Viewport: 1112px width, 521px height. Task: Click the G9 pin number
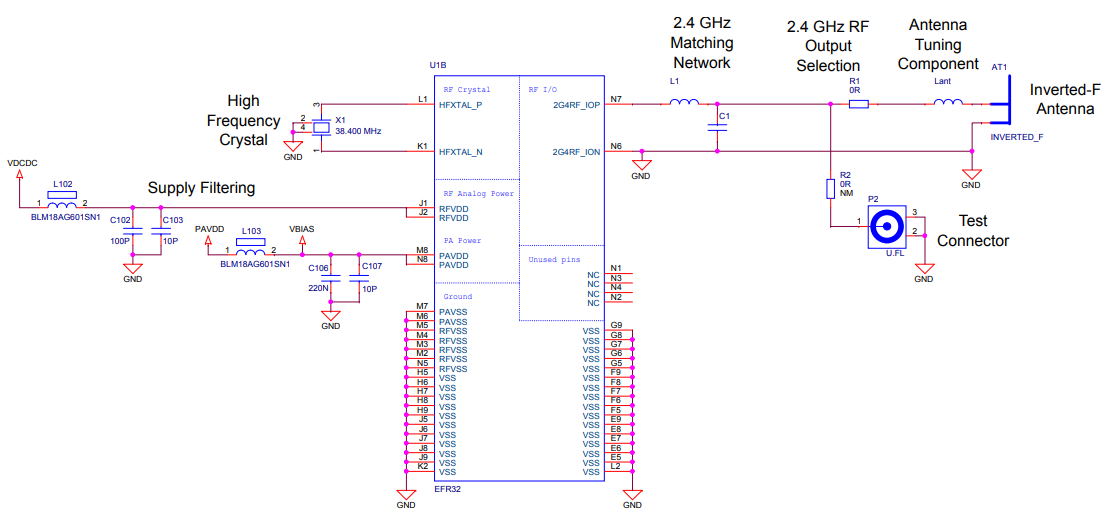(x=616, y=325)
